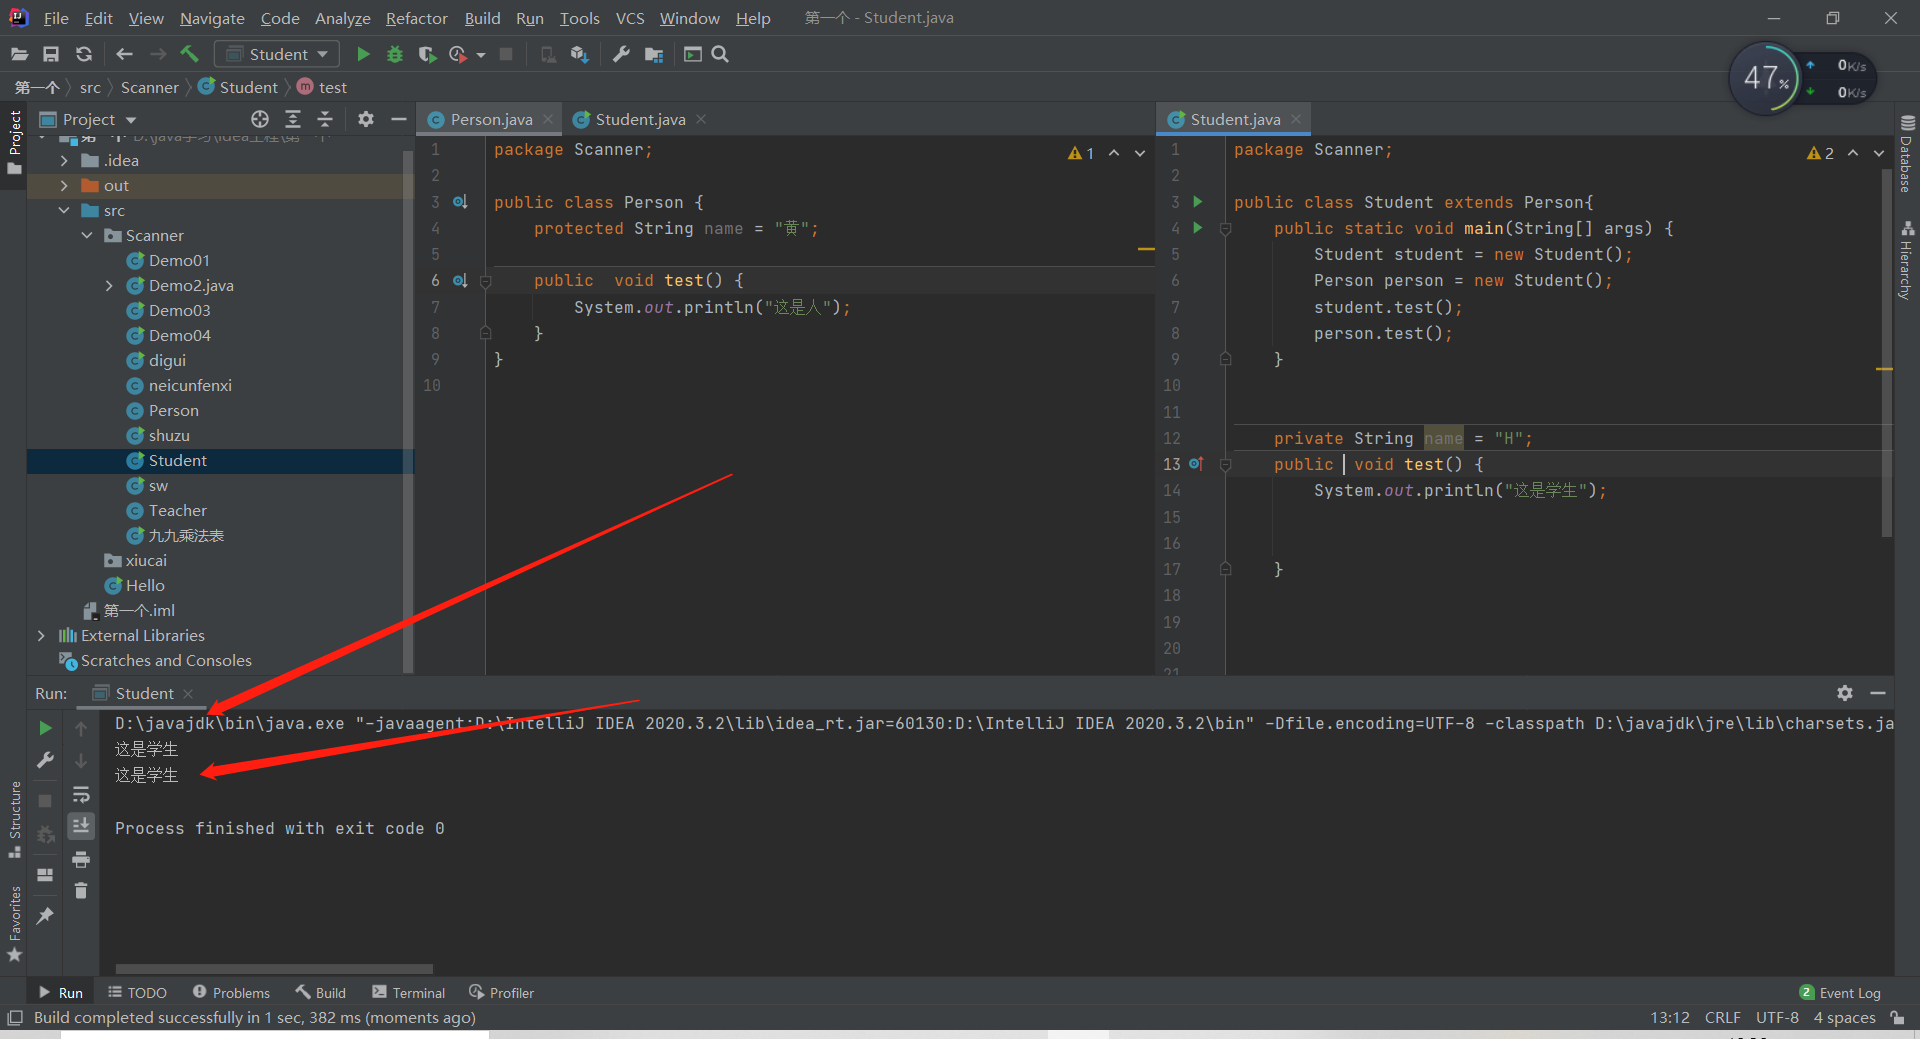Open the folder icon in main toolbar

coord(19,54)
